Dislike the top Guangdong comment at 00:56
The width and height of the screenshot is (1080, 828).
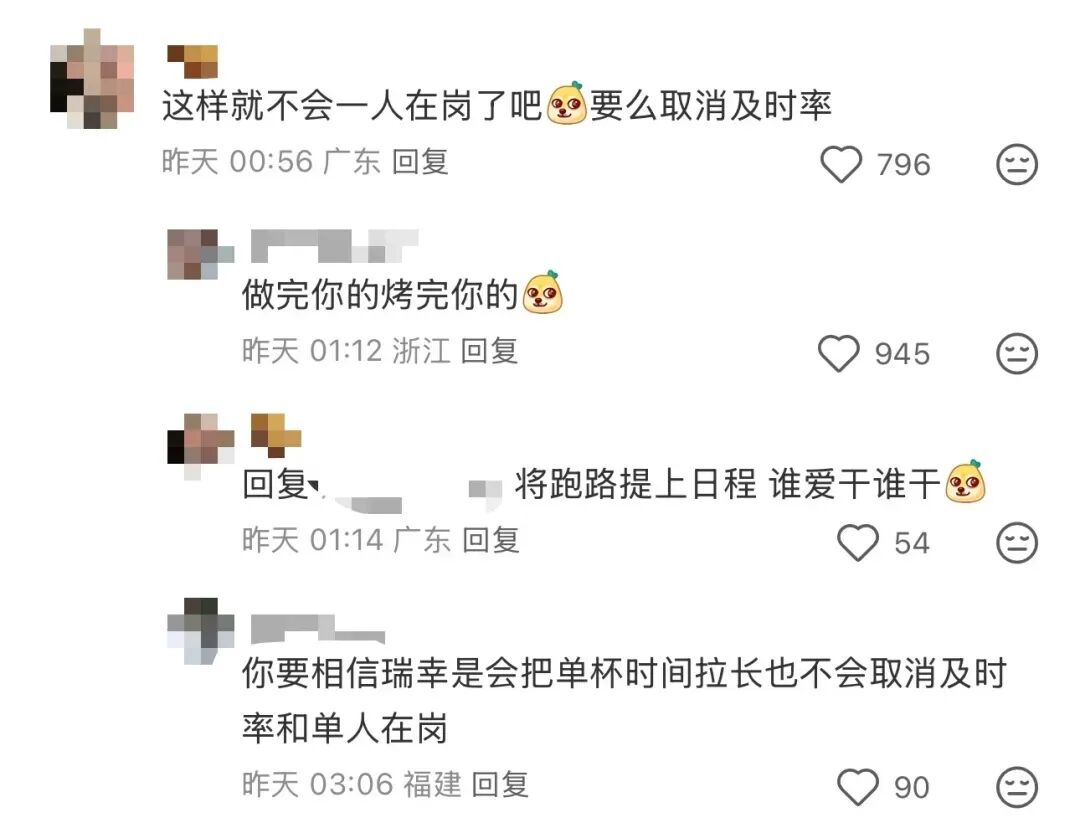click(x=1017, y=165)
